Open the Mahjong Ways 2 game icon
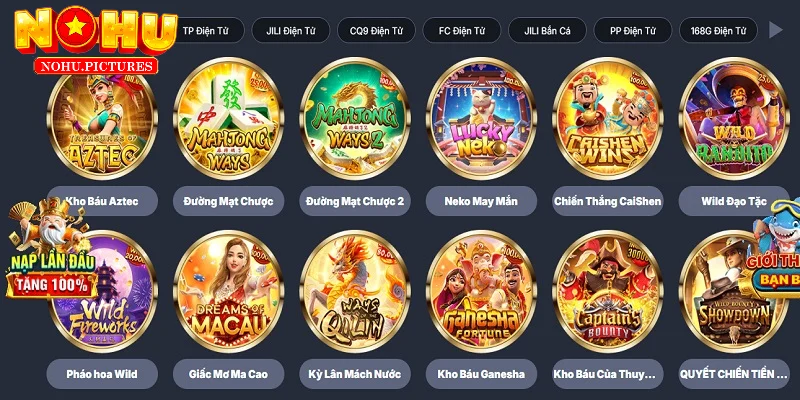The height and width of the screenshot is (400, 800). pyautogui.click(x=355, y=119)
